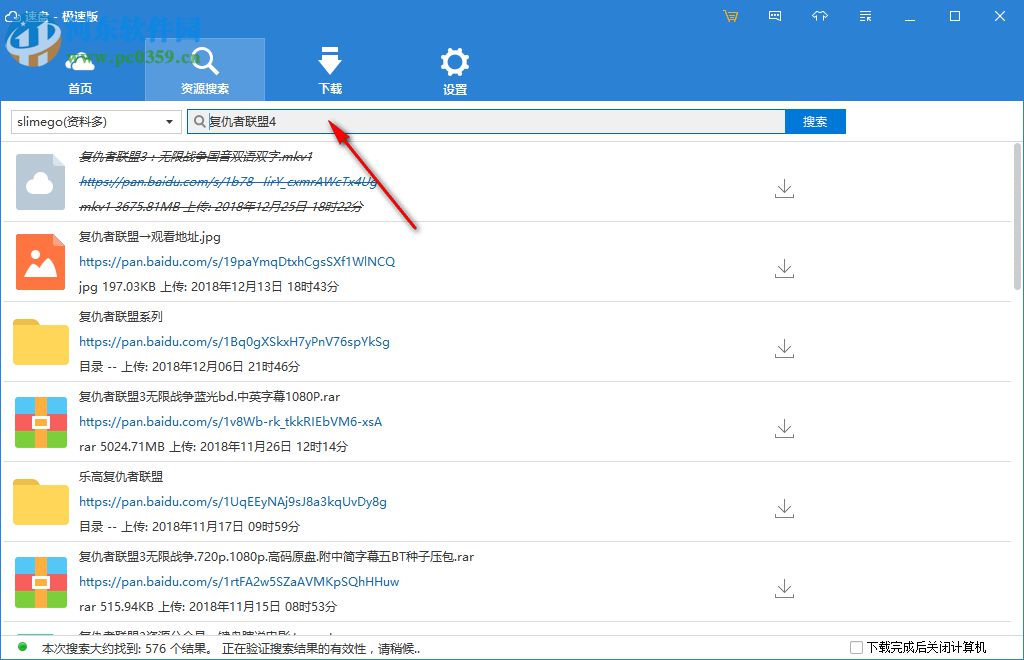Open link pan.baidu.com/s/1UqEEyNAj9sJ8a3kqUvDy8g
This screenshot has height=660, width=1024.
click(x=233, y=502)
